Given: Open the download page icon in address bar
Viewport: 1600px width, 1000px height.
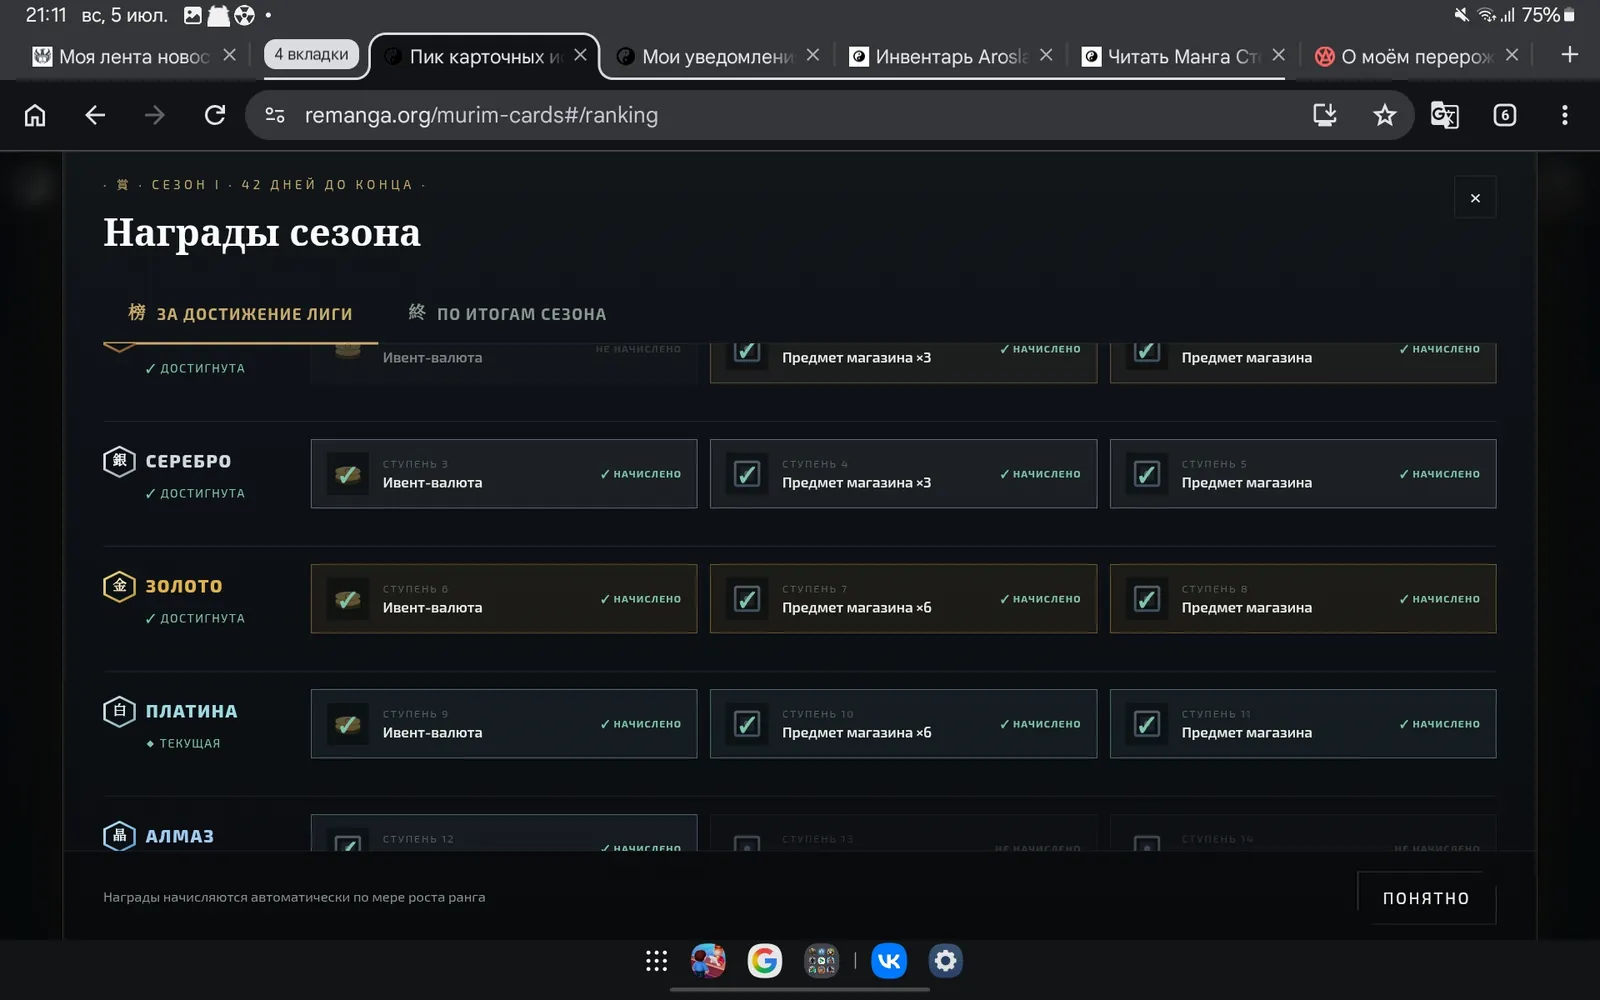Looking at the screenshot, I should point(1325,115).
